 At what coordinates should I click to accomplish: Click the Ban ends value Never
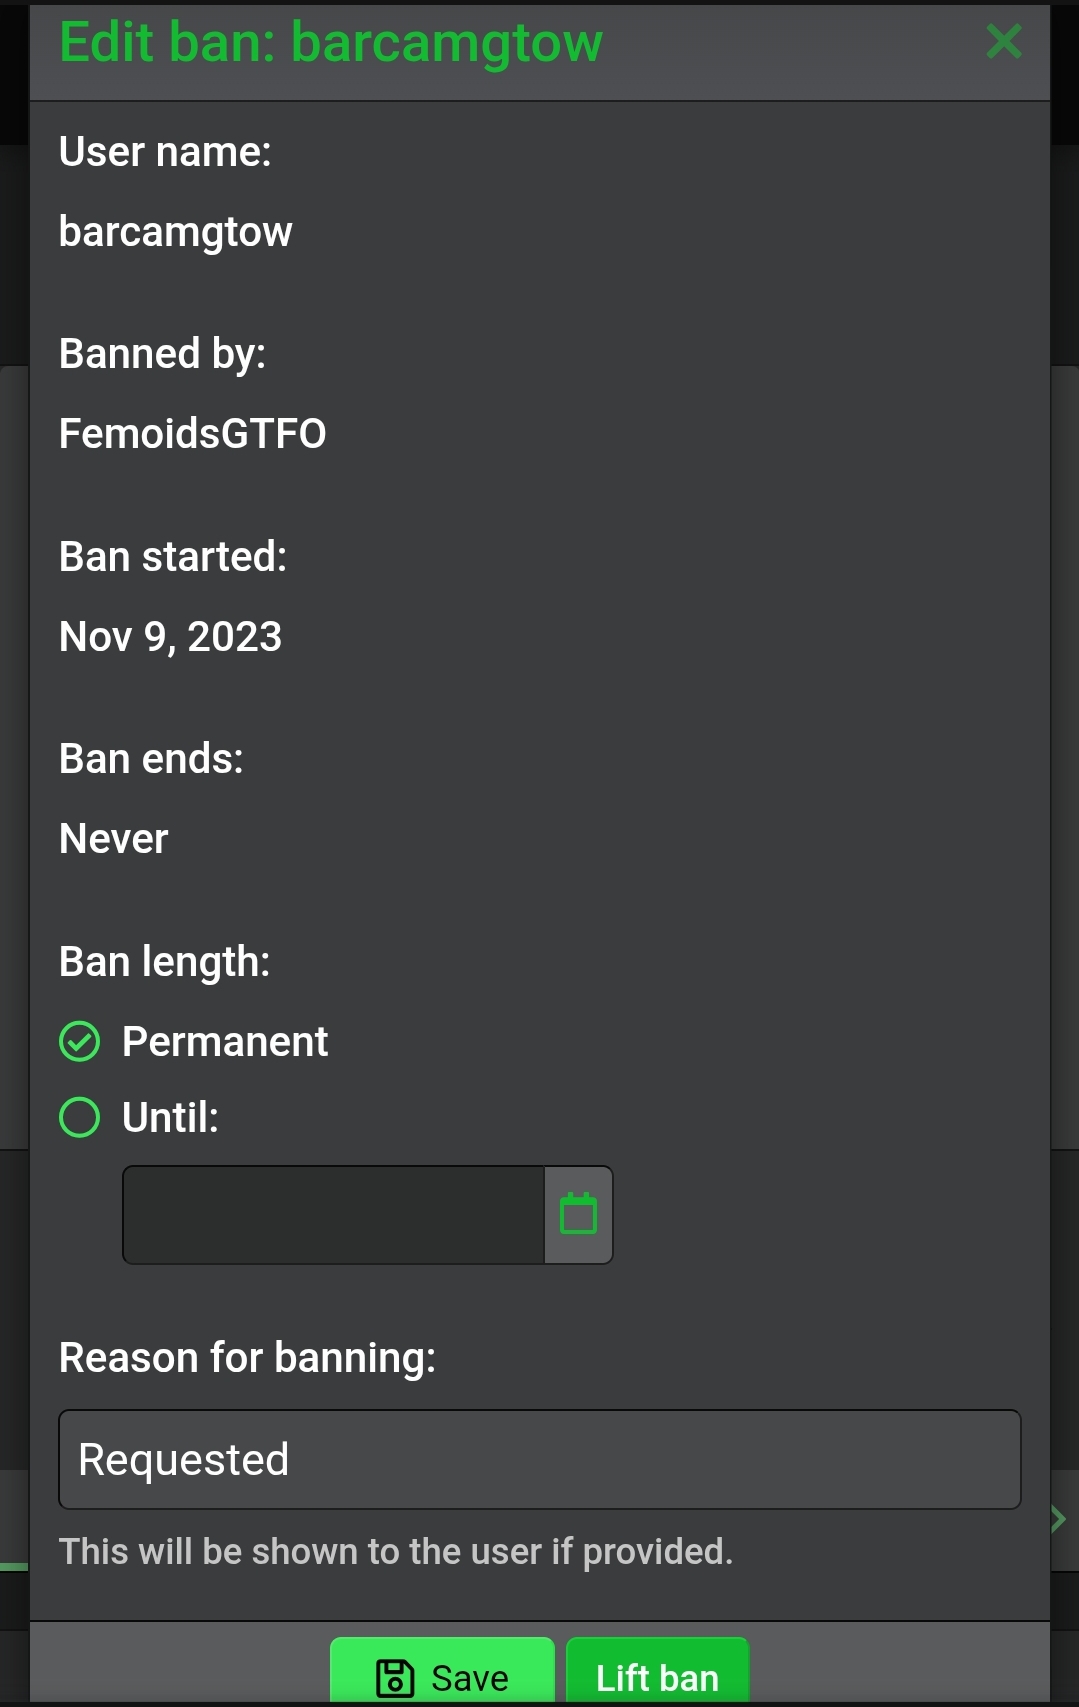point(114,839)
